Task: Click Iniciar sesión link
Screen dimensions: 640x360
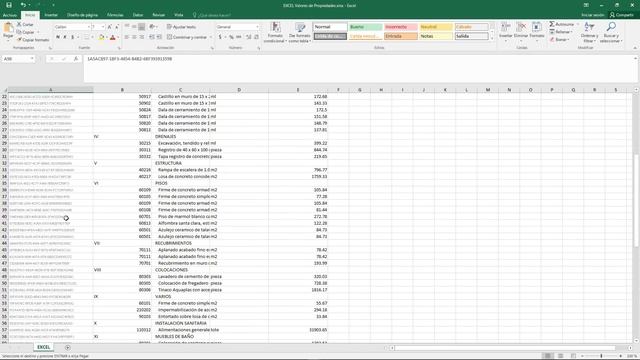Action: pyautogui.click(x=593, y=15)
